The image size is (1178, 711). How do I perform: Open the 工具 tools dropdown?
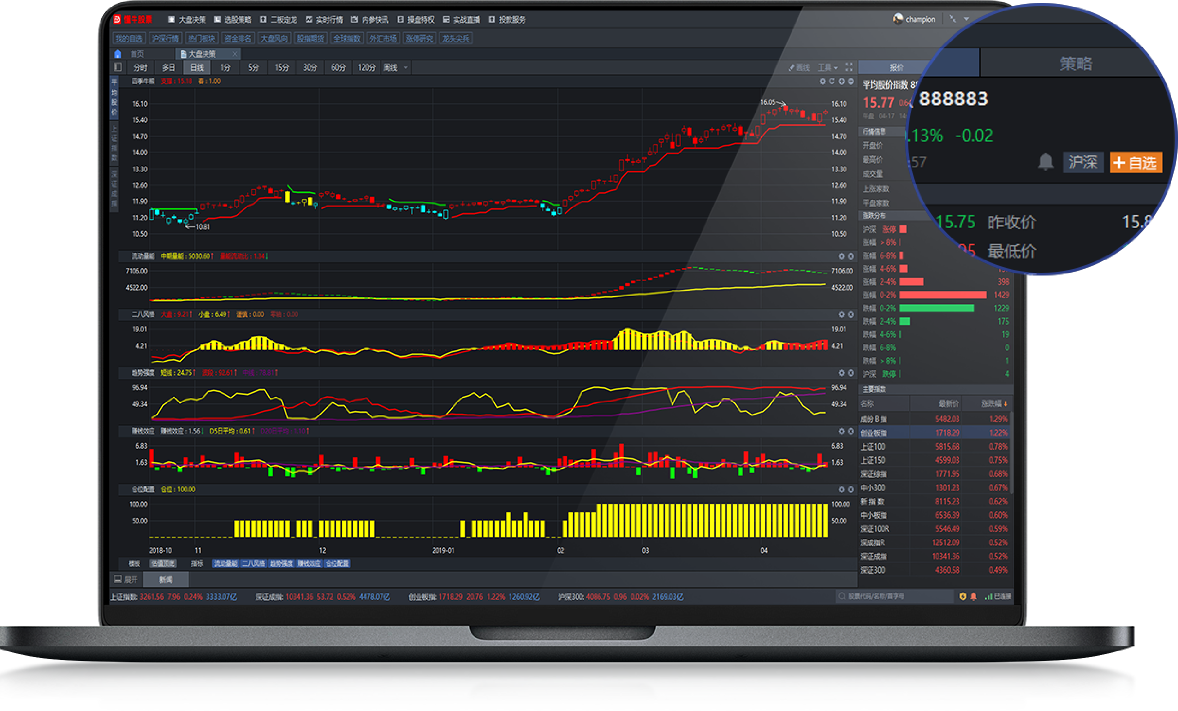pos(827,68)
